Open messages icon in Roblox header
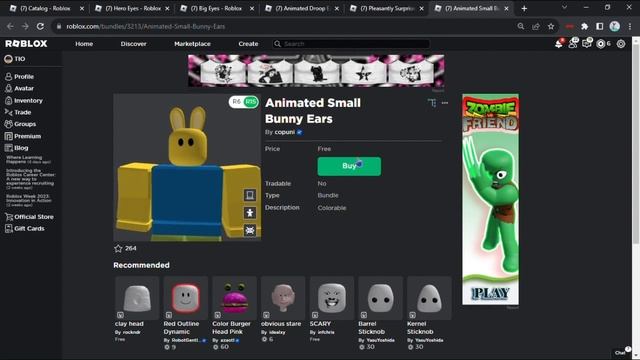The image size is (640, 360). 587,44
